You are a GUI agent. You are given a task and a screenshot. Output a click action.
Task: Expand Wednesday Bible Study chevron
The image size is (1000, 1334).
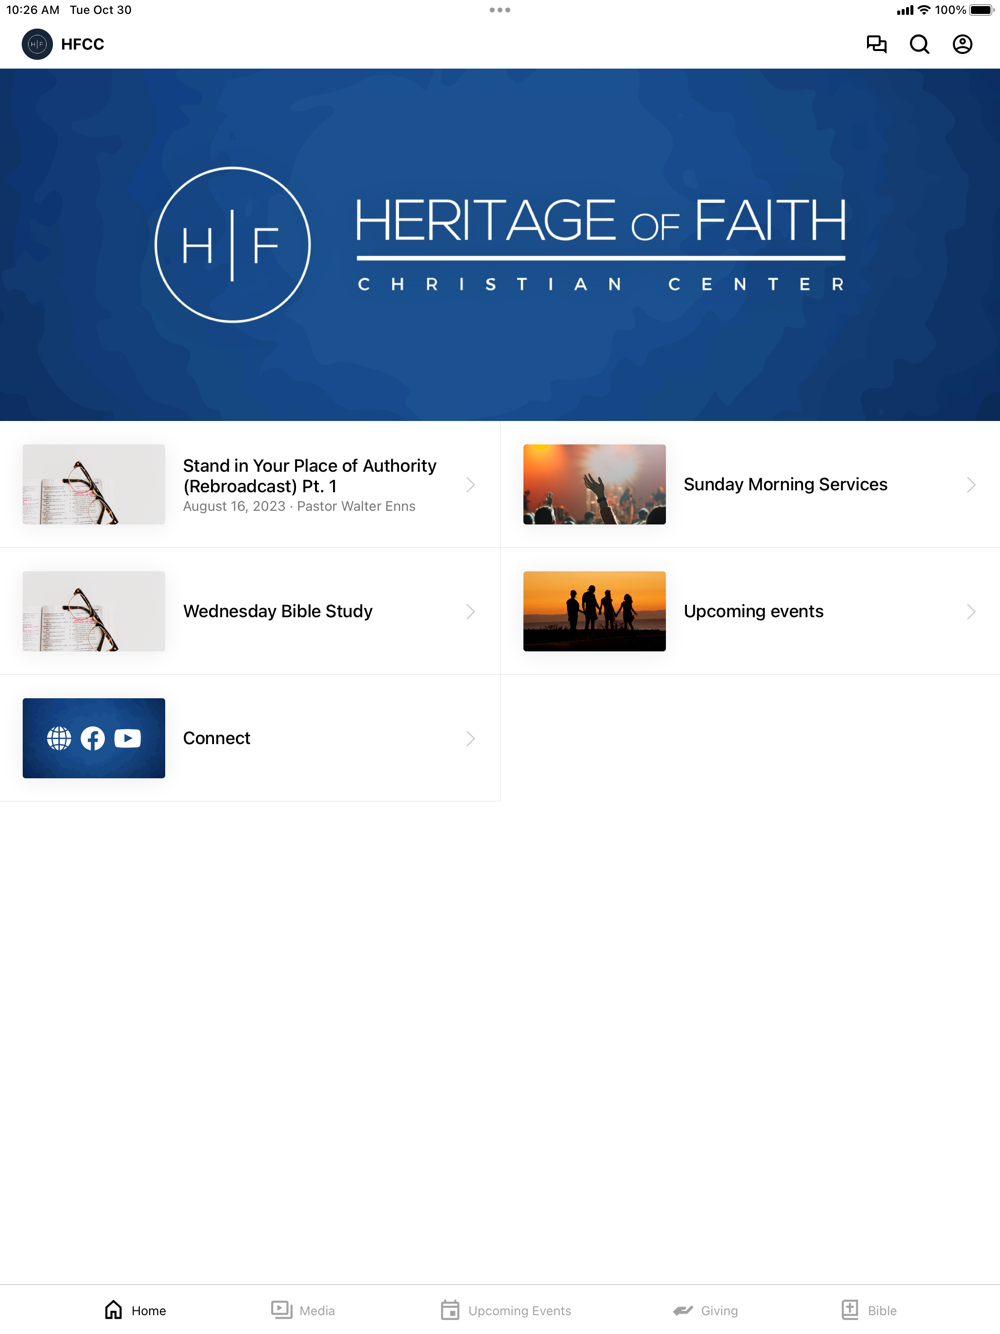coord(470,612)
